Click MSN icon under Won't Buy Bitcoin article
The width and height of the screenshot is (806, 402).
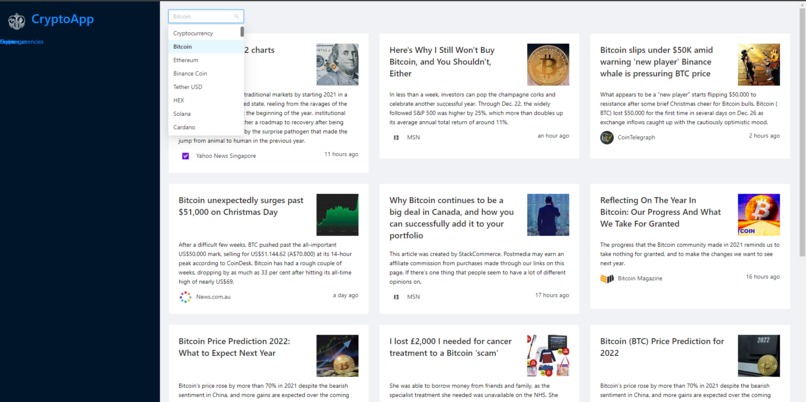point(396,137)
